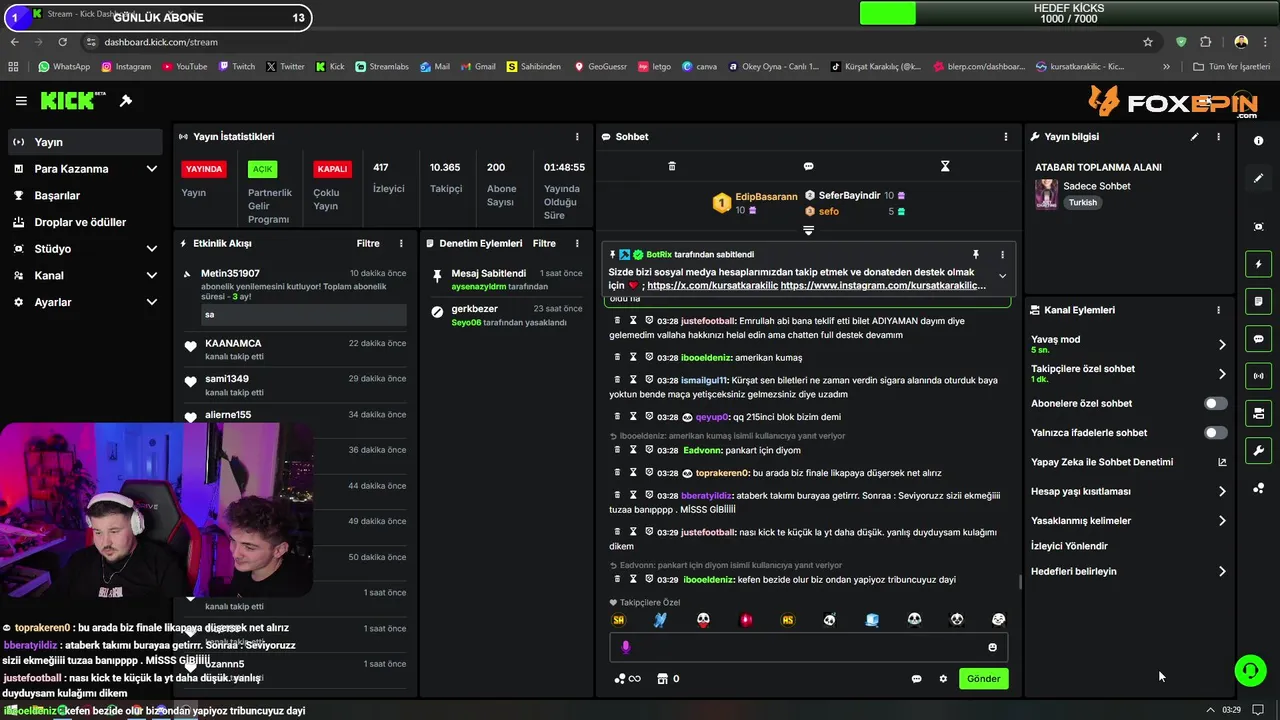Open the hamburger menu beside the Kick logo
The width and height of the screenshot is (1280, 720).
pos(21,101)
